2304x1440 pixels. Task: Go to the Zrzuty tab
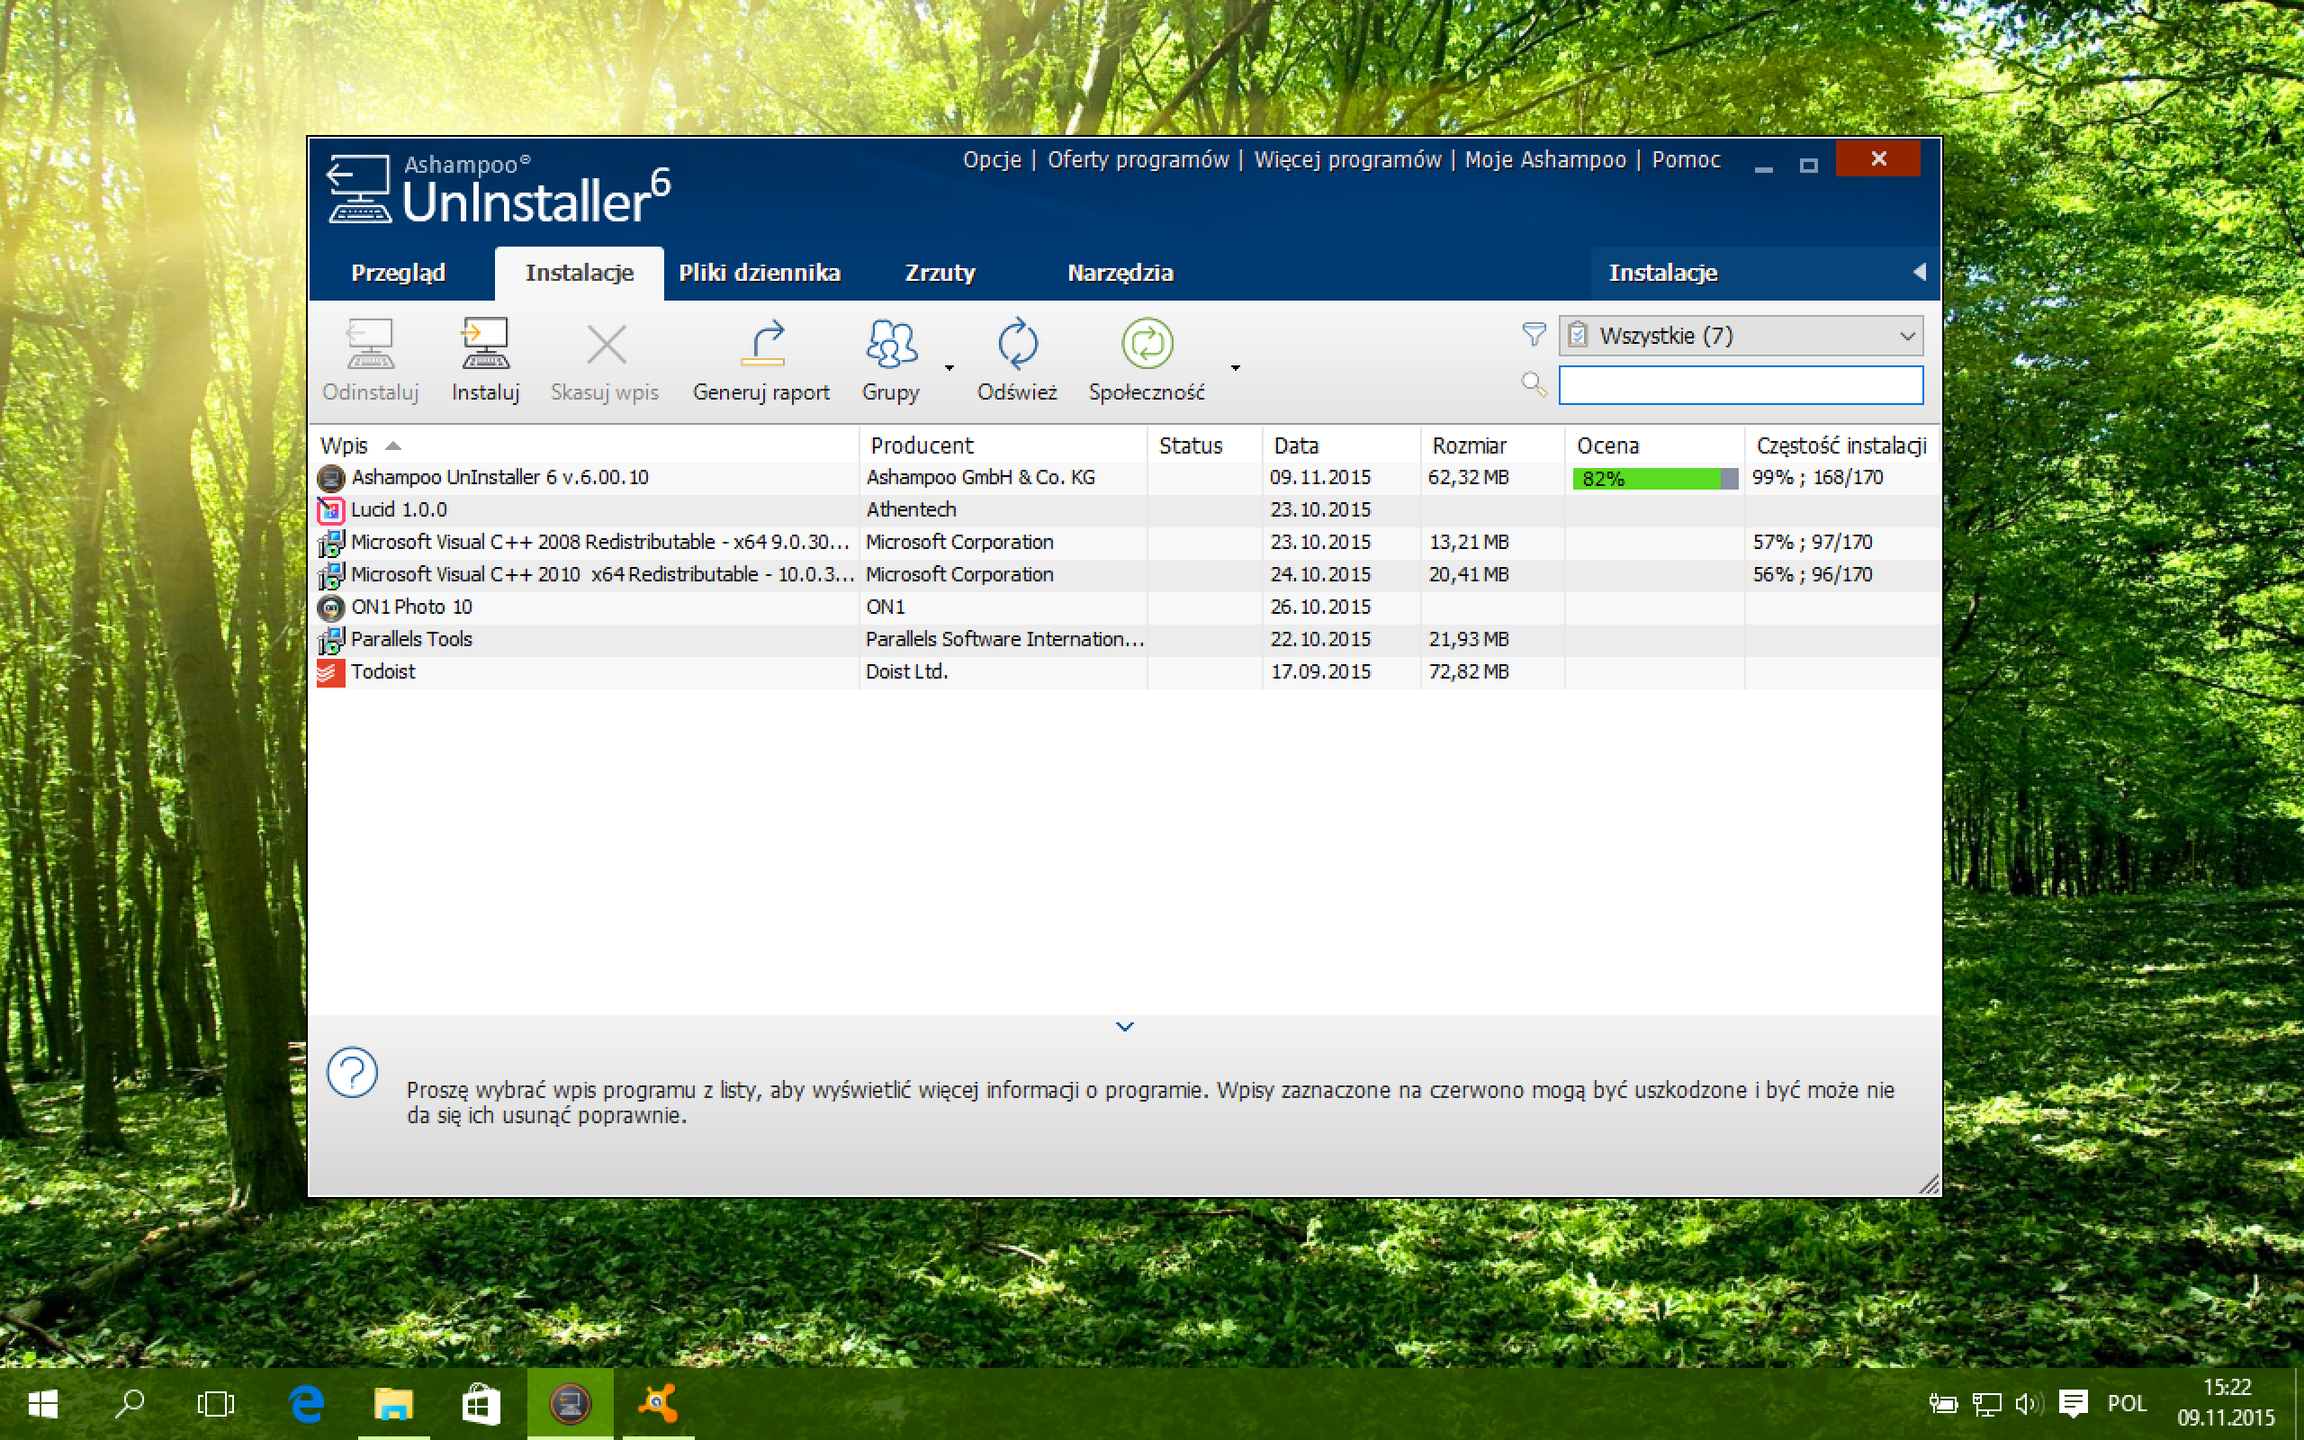pyautogui.click(x=940, y=273)
